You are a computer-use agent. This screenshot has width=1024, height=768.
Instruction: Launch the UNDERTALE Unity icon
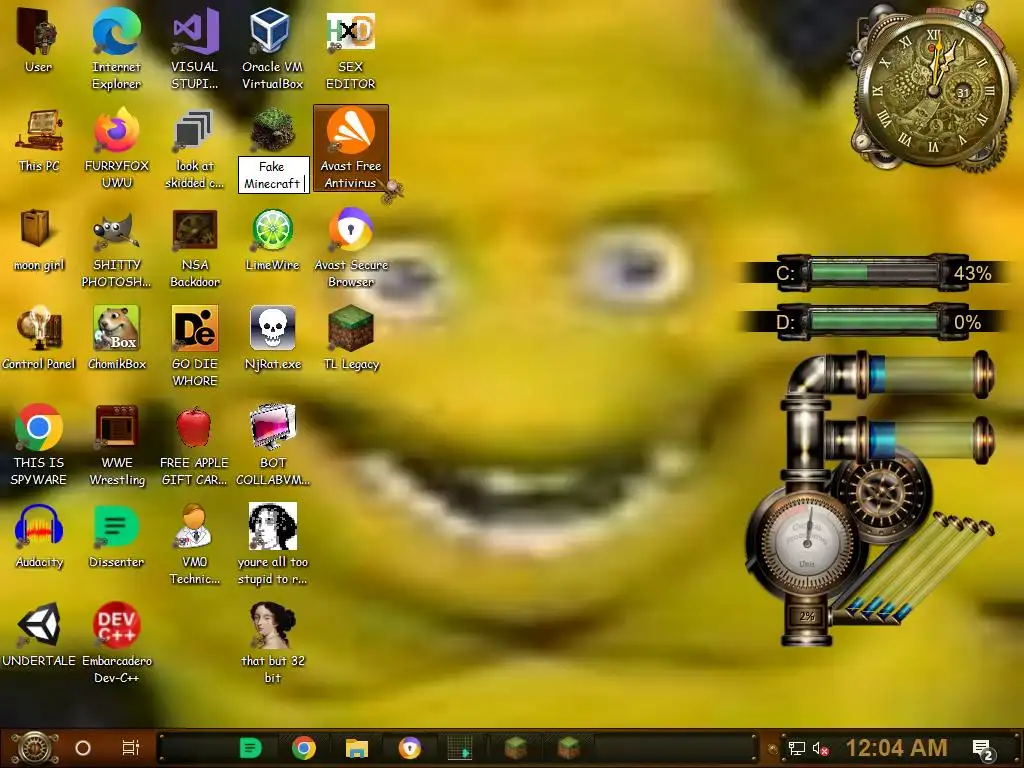(39, 625)
